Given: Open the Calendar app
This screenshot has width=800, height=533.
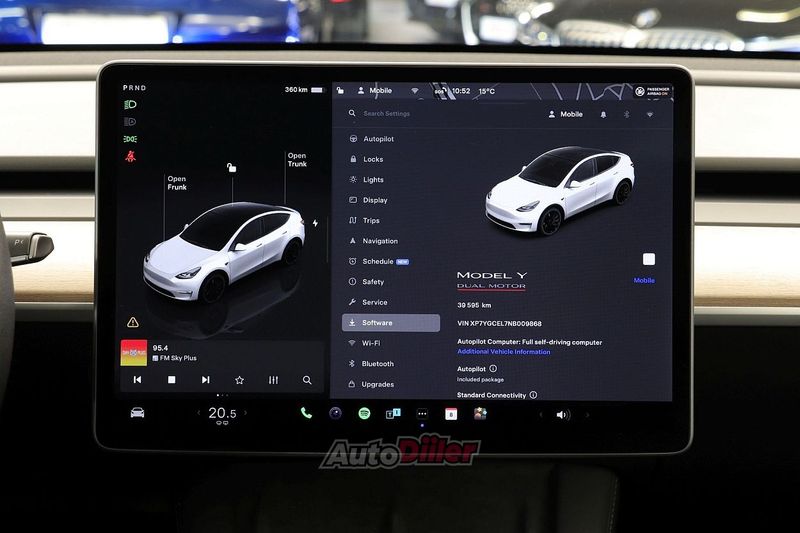Looking at the screenshot, I should (451, 414).
